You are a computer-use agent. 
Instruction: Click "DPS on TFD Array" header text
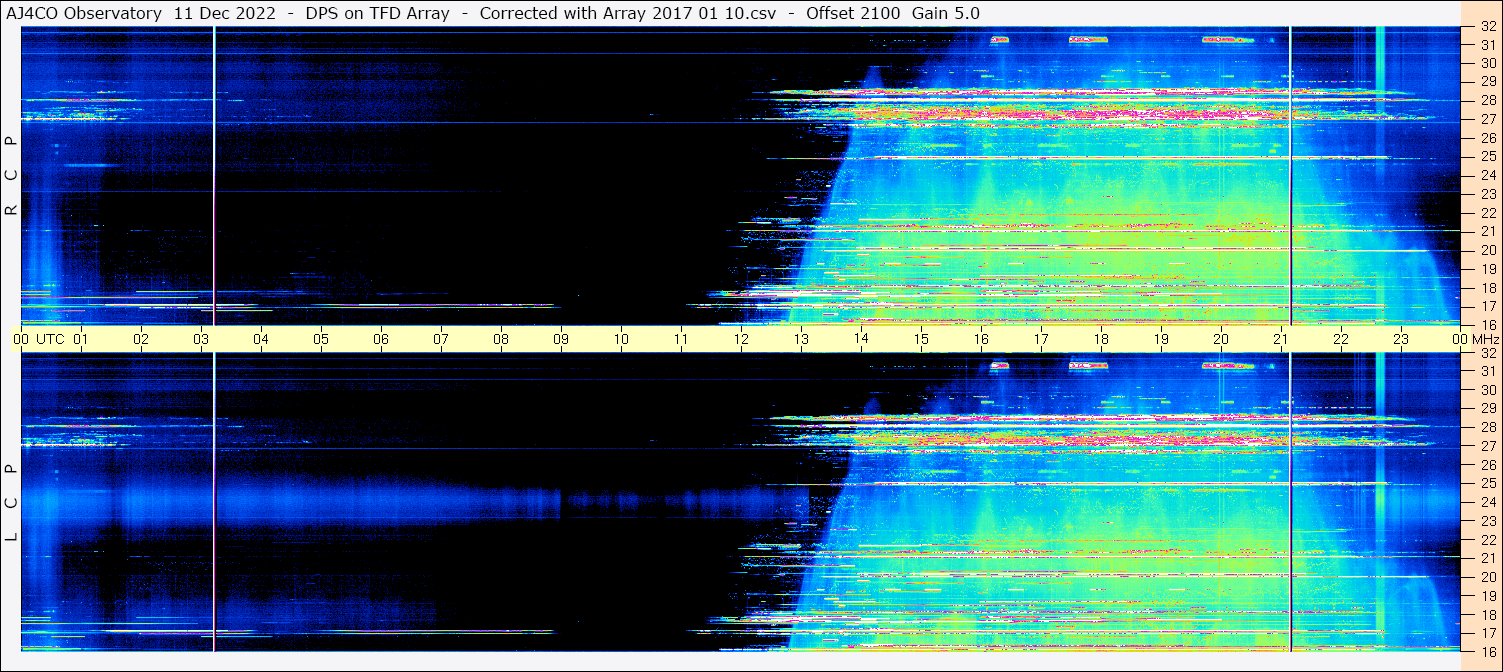click(x=379, y=13)
